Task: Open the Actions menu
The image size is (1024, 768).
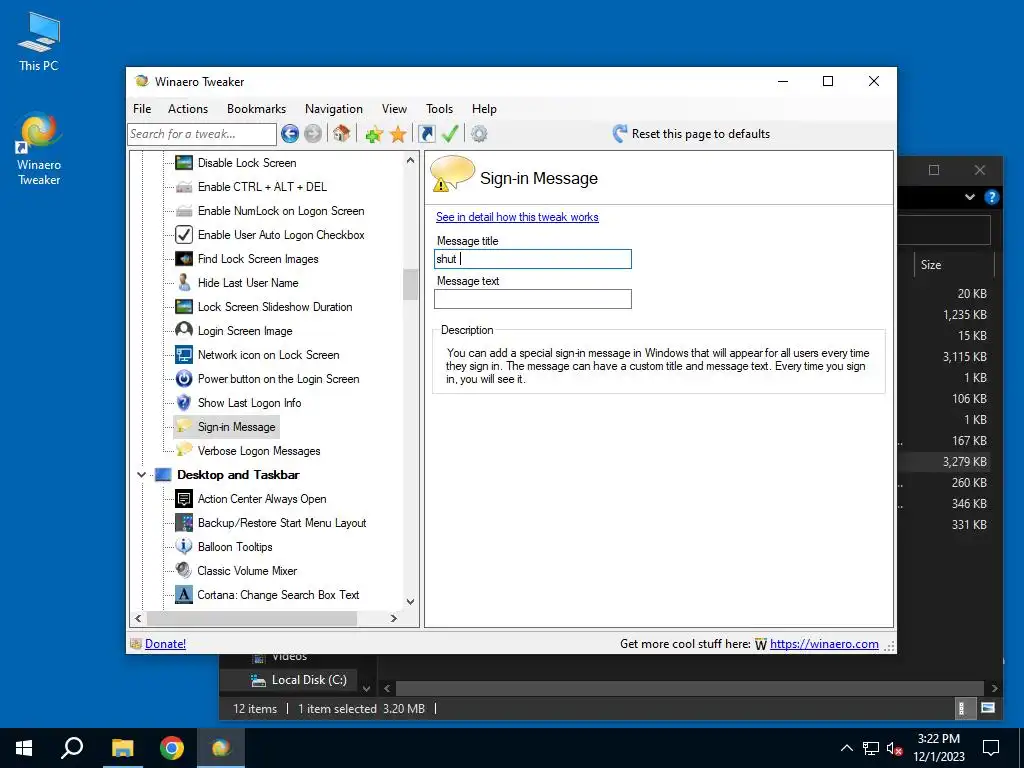Action: click(188, 109)
